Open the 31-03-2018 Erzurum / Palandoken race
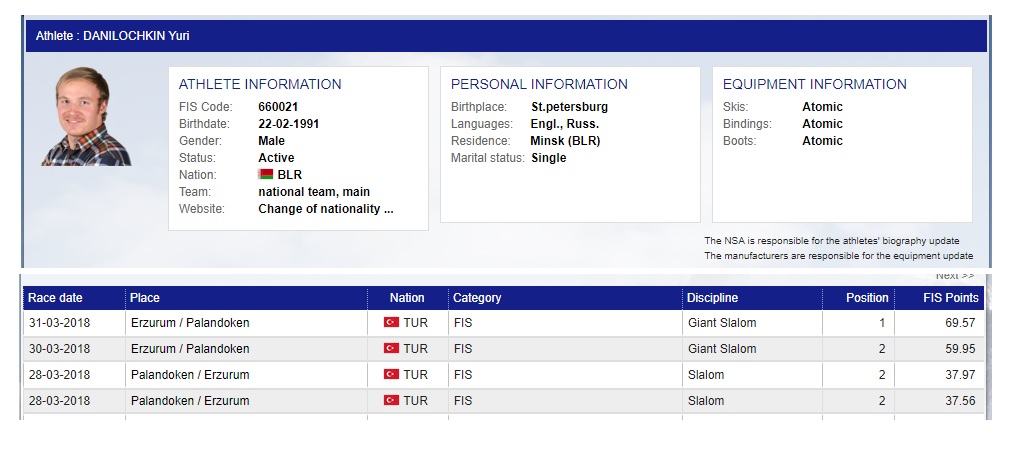Image resolution: width=1036 pixels, height=452 pixels. pos(503,323)
